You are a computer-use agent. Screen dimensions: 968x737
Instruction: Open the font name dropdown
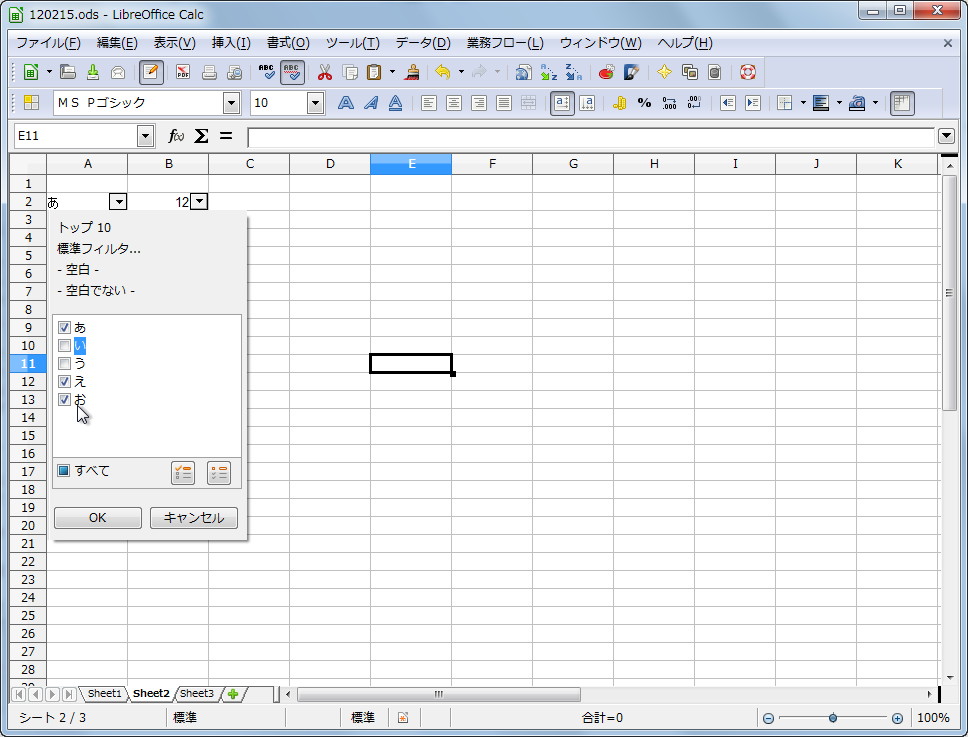232,103
